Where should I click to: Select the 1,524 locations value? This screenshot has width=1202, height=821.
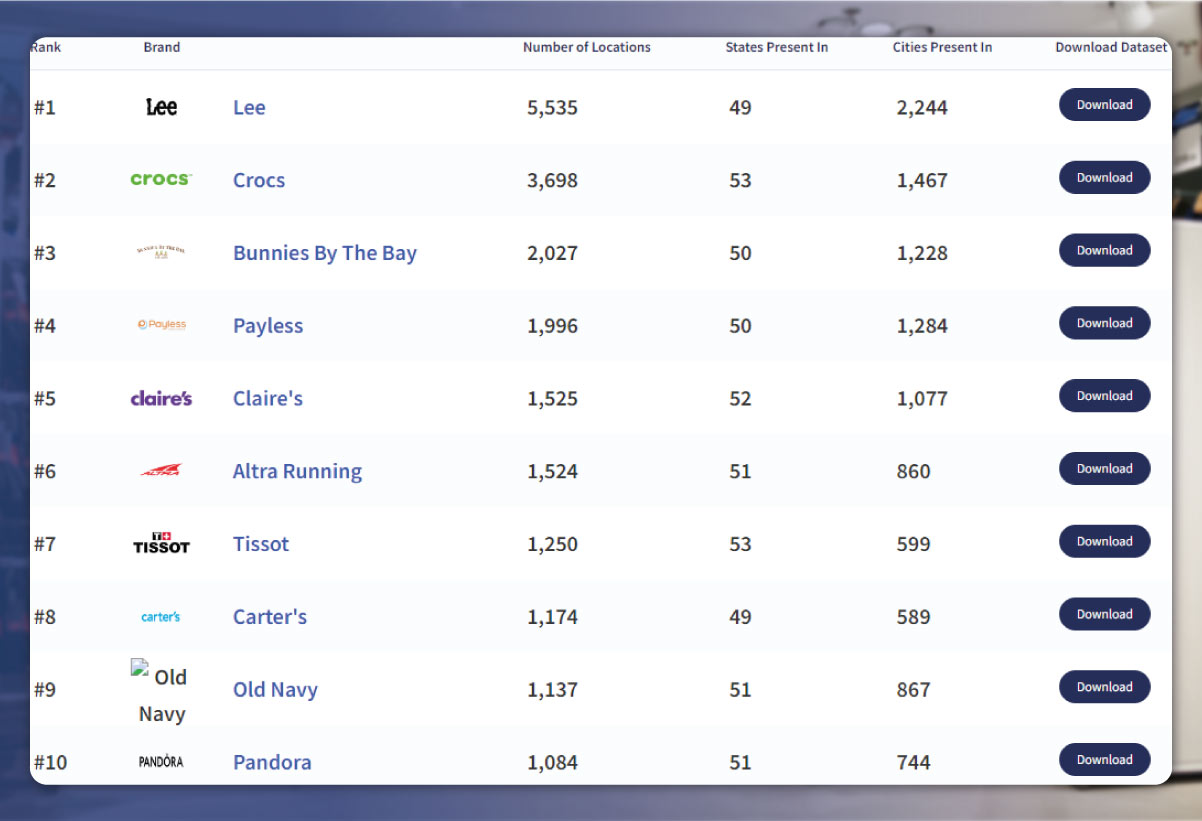point(553,471)
